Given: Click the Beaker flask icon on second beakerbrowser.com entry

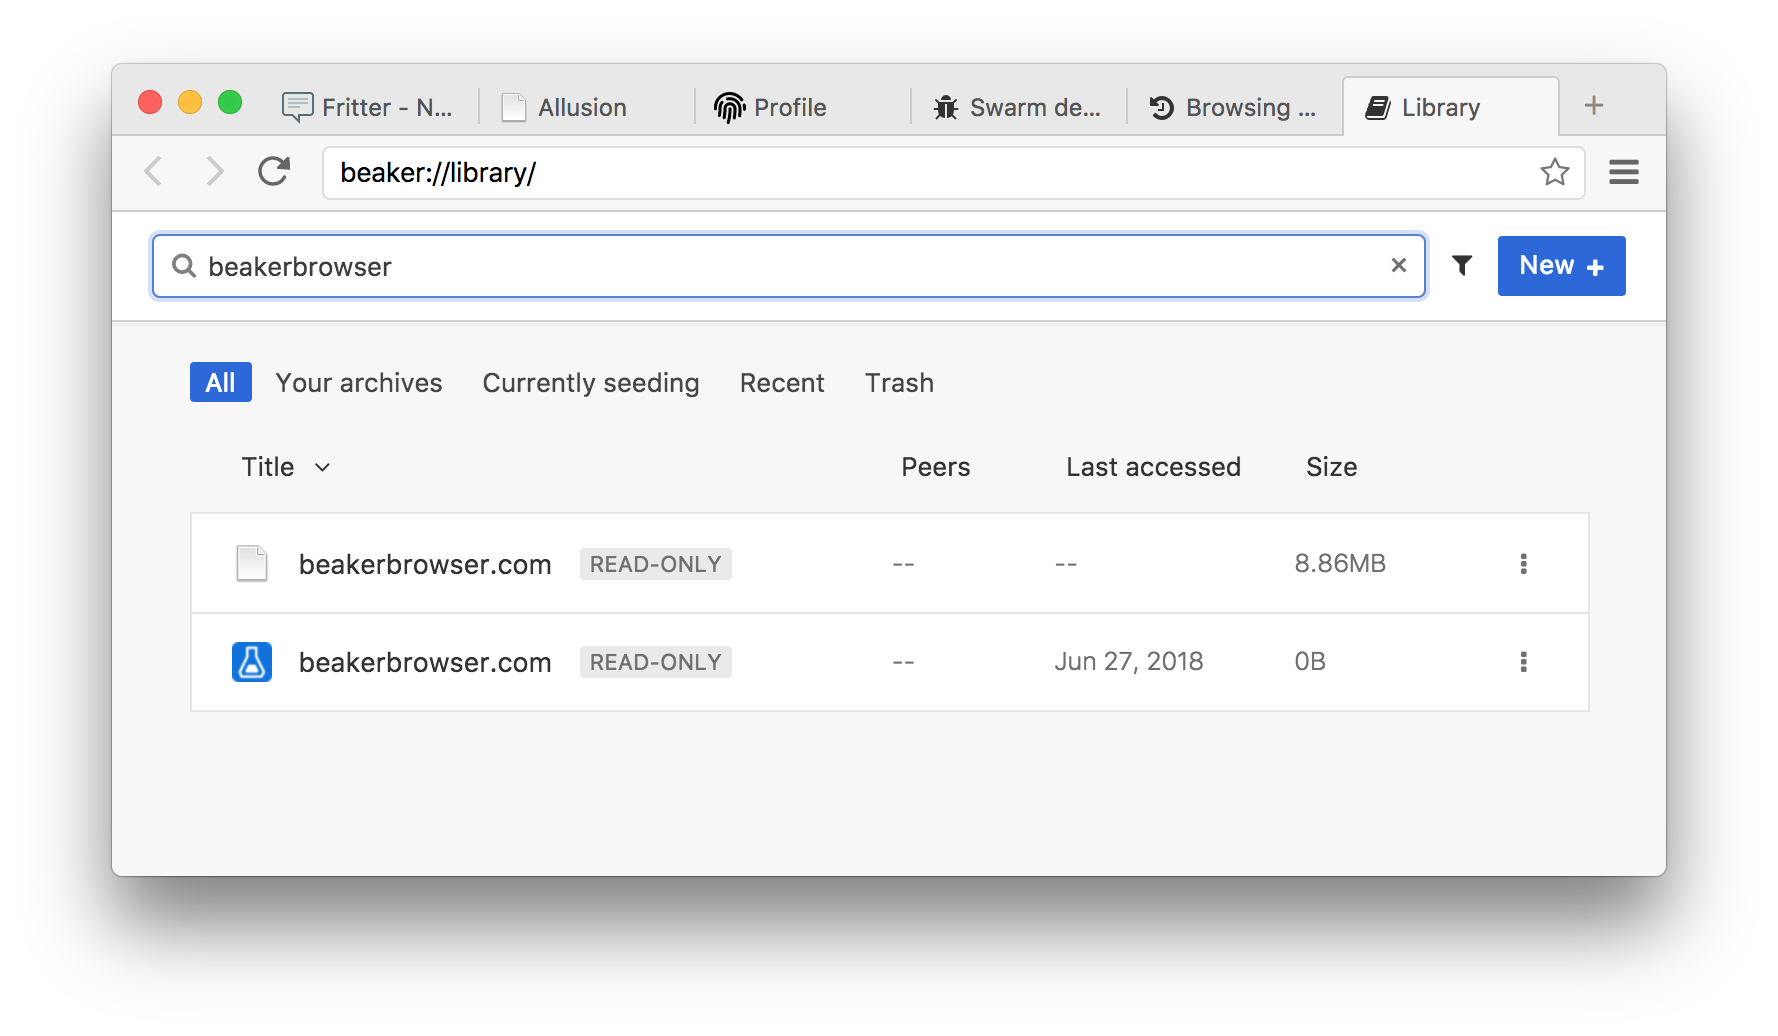Looking at the screenshot, I should point(251,661).
